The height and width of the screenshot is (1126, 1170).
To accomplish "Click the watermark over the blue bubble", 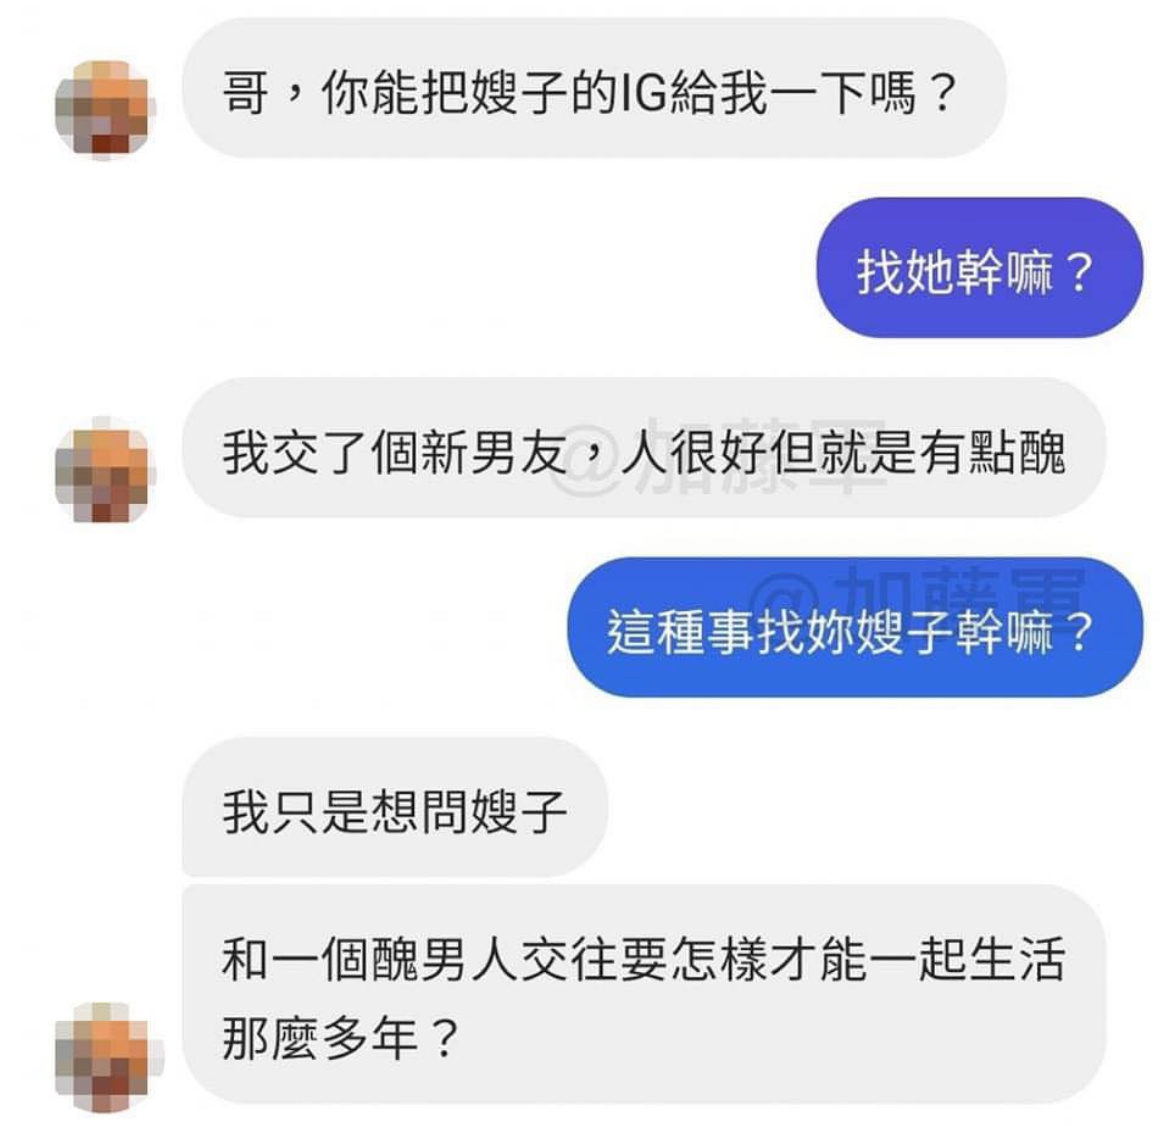I will coord(918,593).
